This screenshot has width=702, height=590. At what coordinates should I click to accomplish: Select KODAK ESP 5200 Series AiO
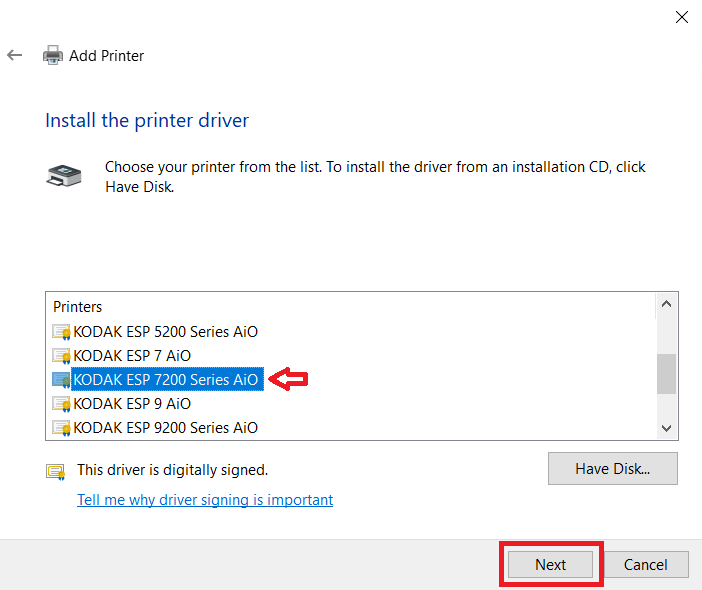click(x=166, y=332)
